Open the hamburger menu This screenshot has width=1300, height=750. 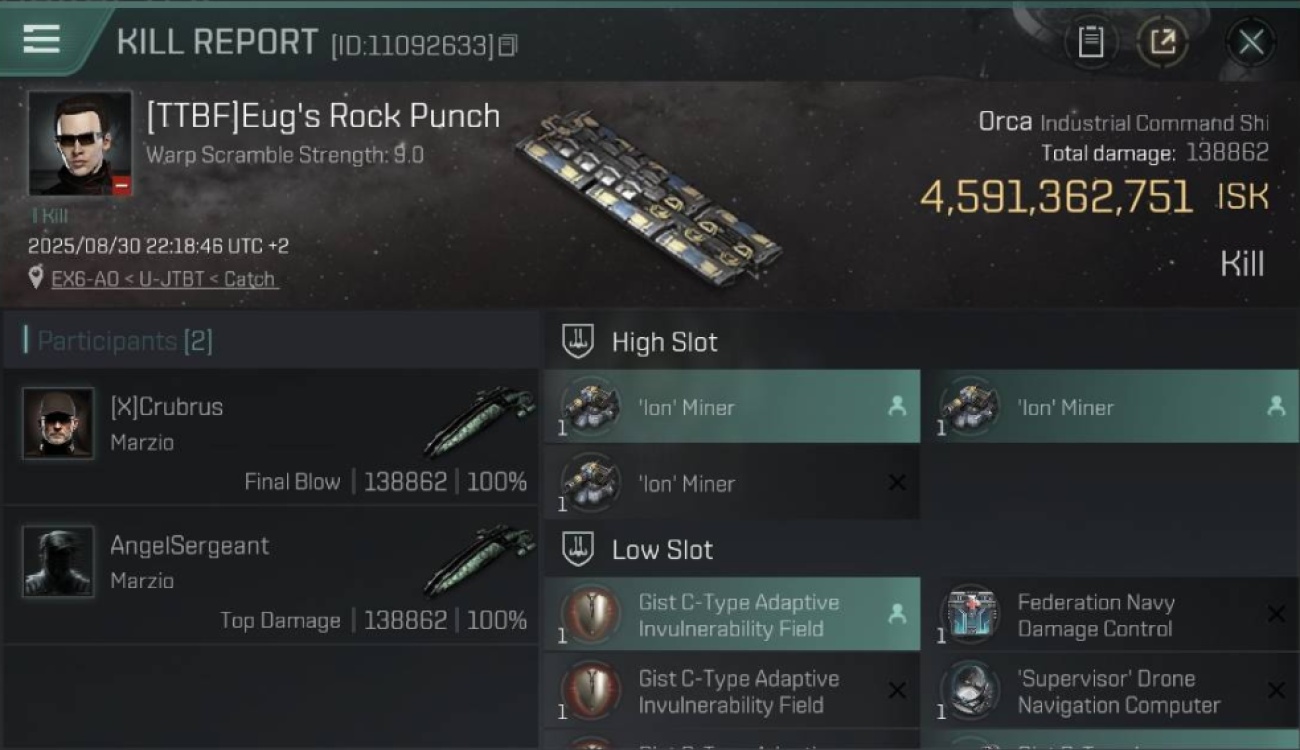pyautogui.click(x=41, y=39)
